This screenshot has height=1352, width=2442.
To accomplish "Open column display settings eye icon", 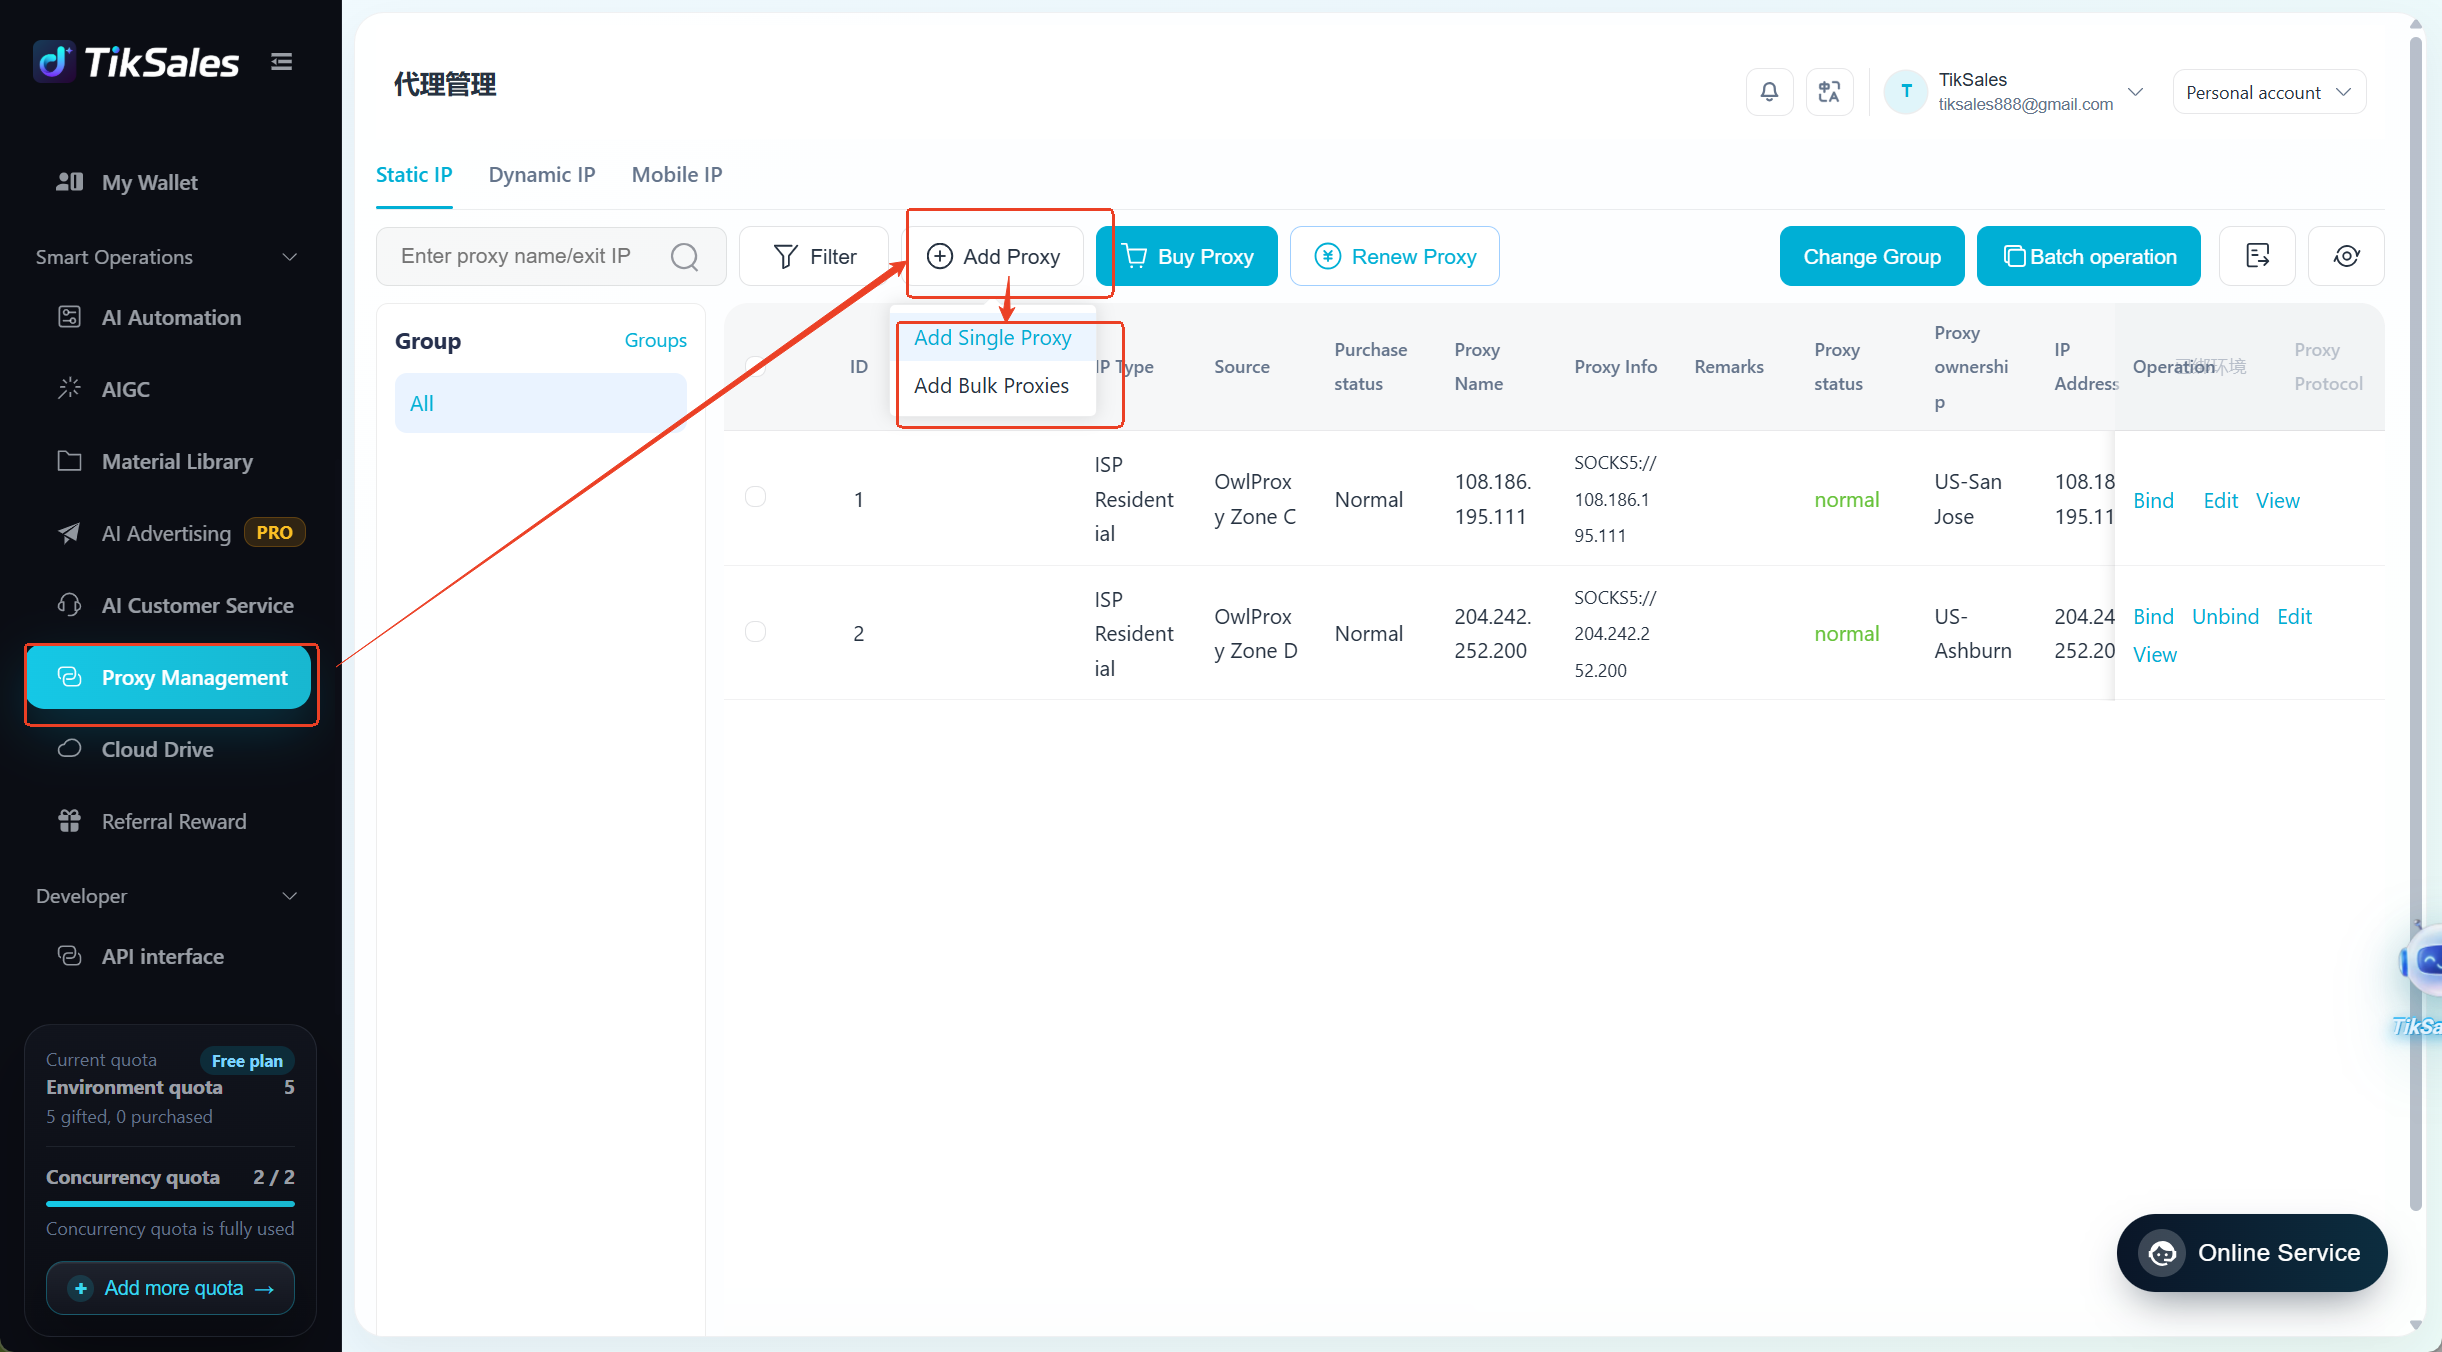I will point(2346,256).
